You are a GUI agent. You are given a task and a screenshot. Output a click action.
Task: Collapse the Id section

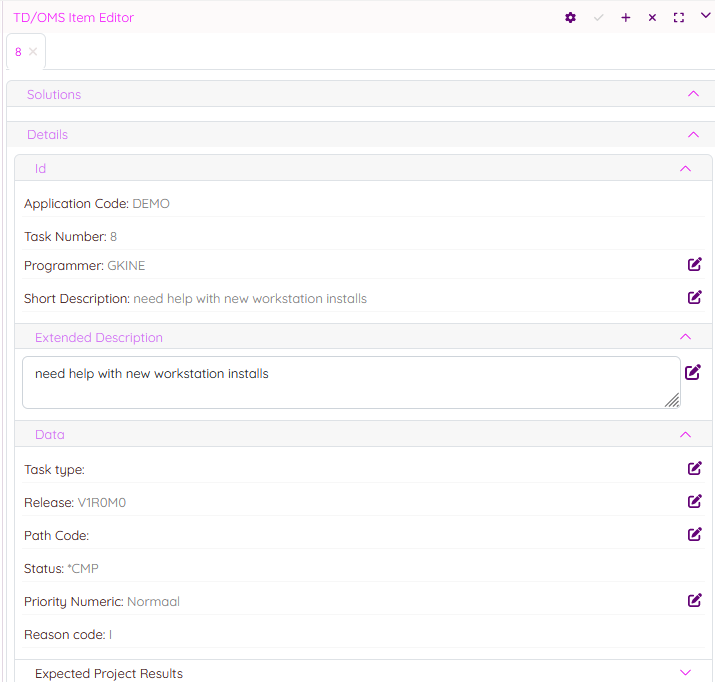coord(685,169)
